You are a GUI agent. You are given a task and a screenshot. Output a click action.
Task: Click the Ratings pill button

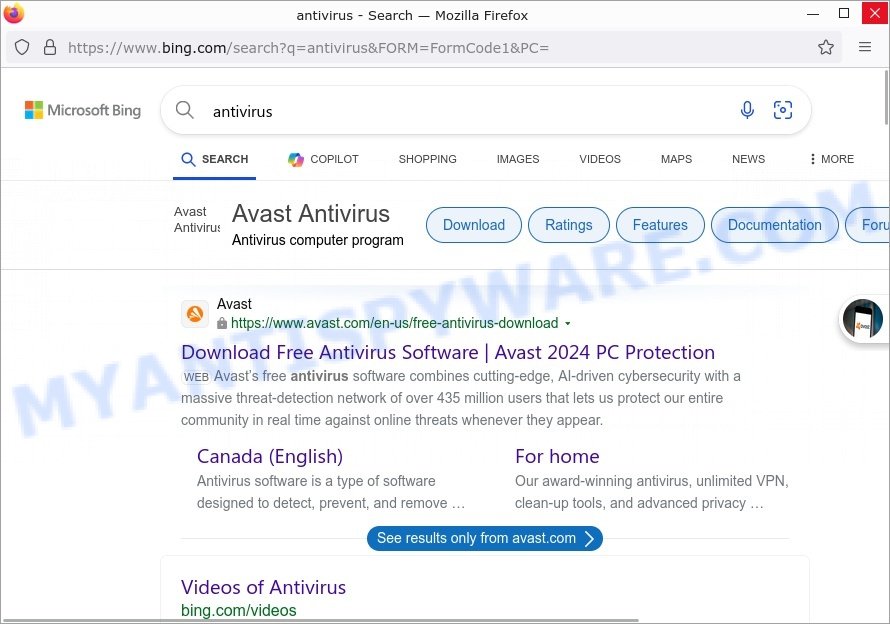click(568, 225)
